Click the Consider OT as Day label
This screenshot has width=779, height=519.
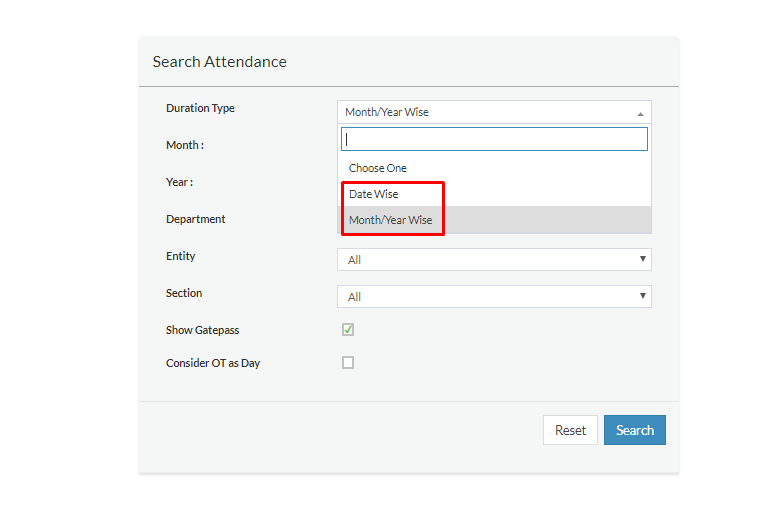pyautogui.click(x=213, y=363)
